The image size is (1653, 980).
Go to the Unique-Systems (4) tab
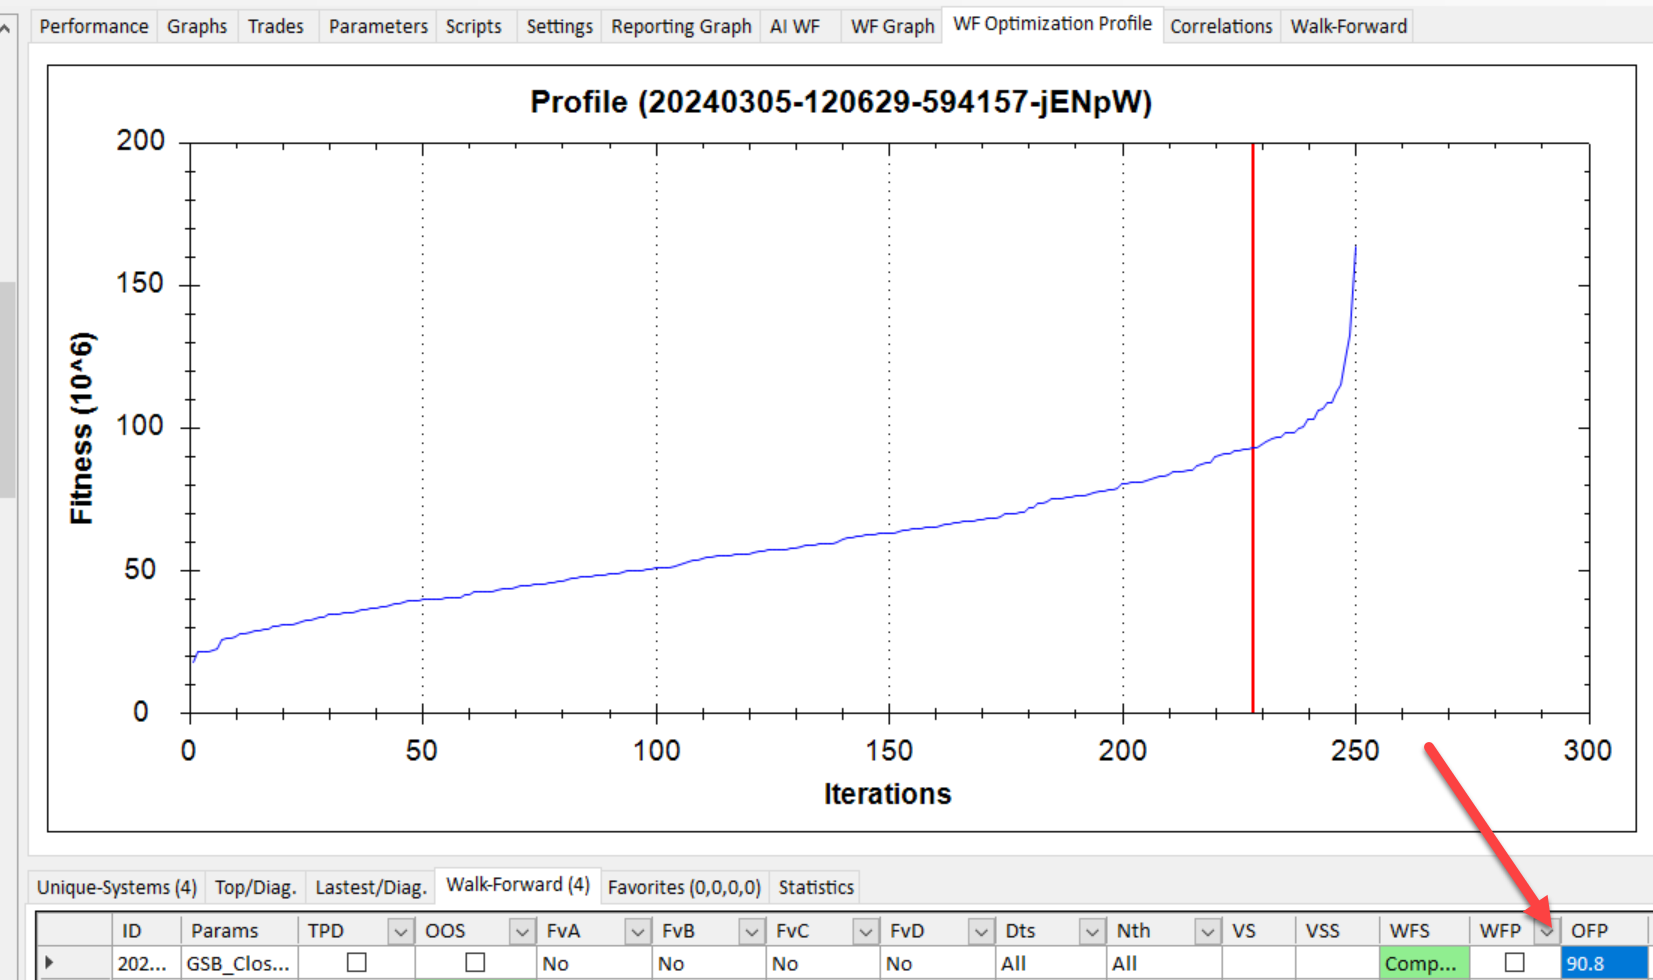[x=116, y=887]
